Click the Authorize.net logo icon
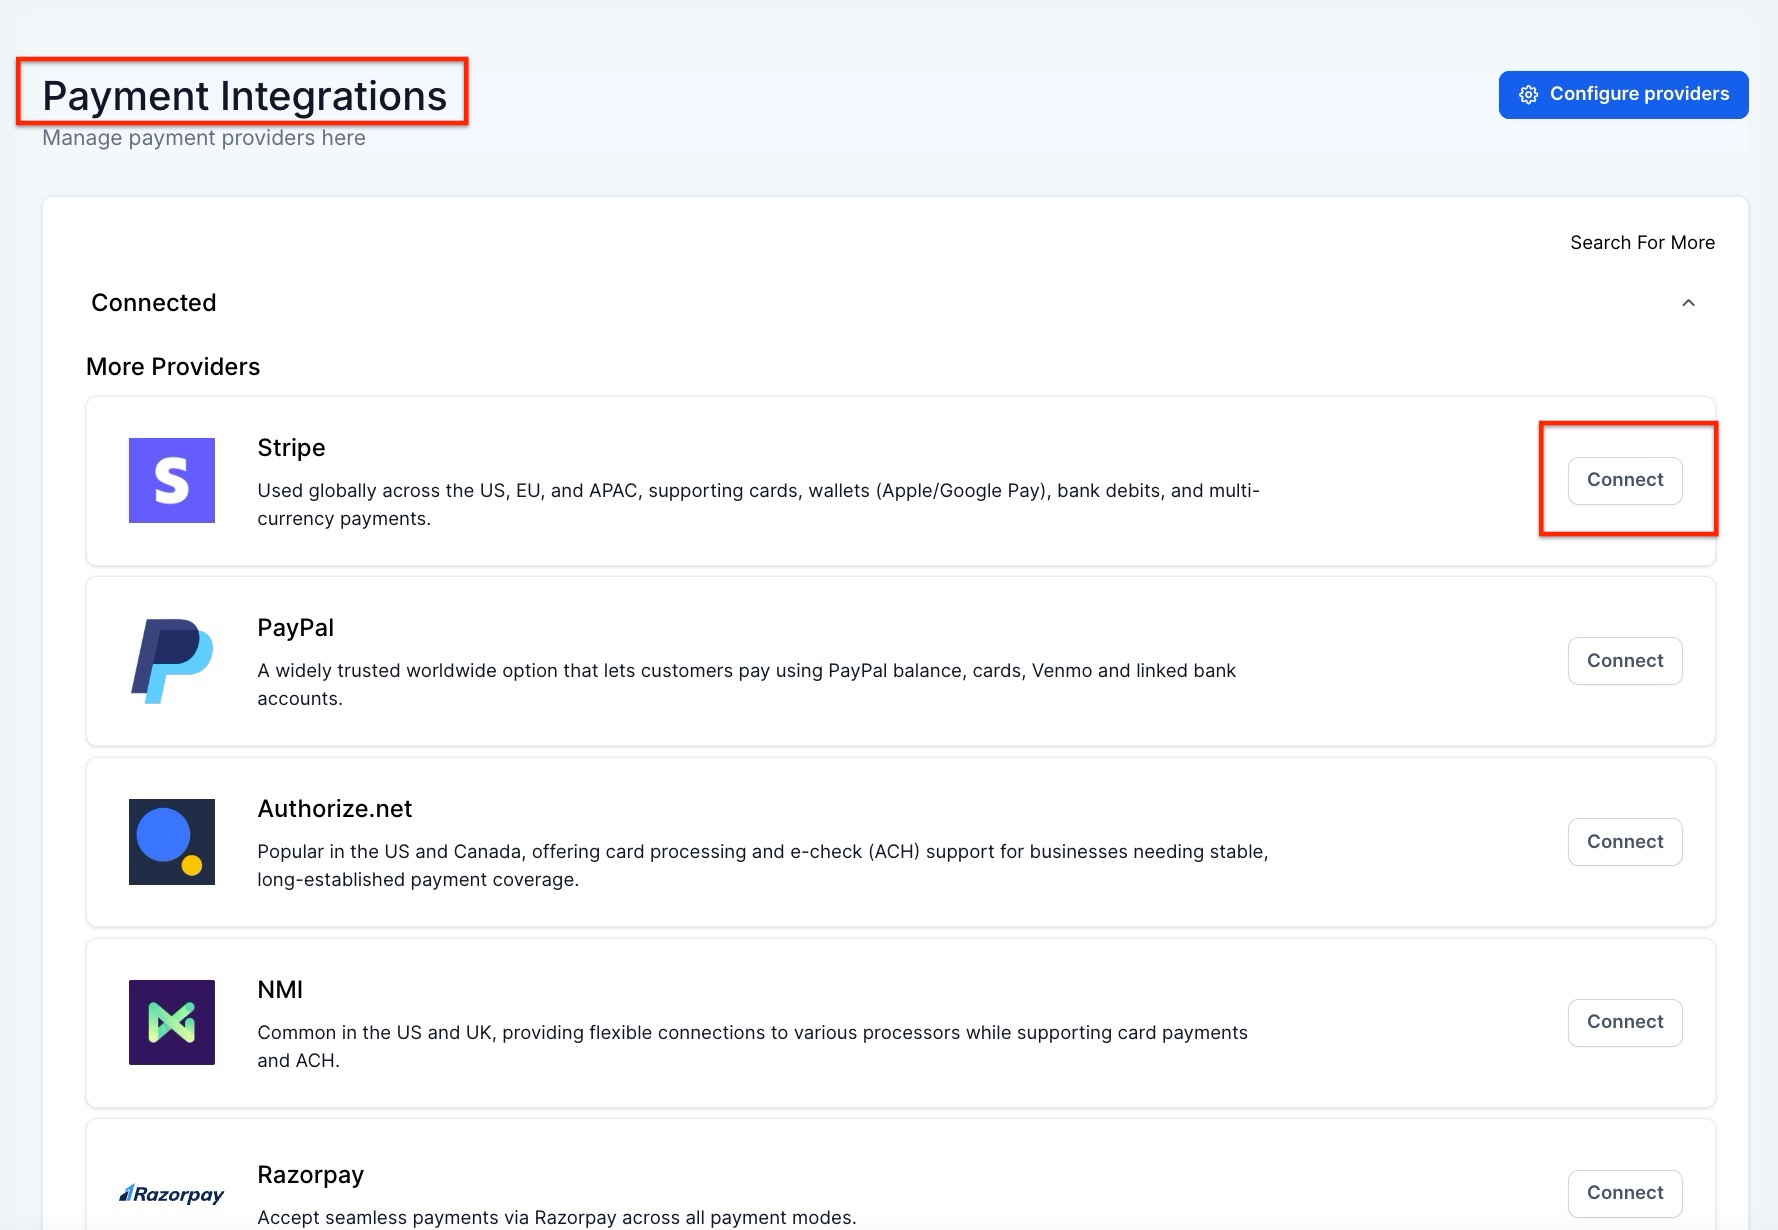This screenshot has width=1778, height=1230. point(172,842)
